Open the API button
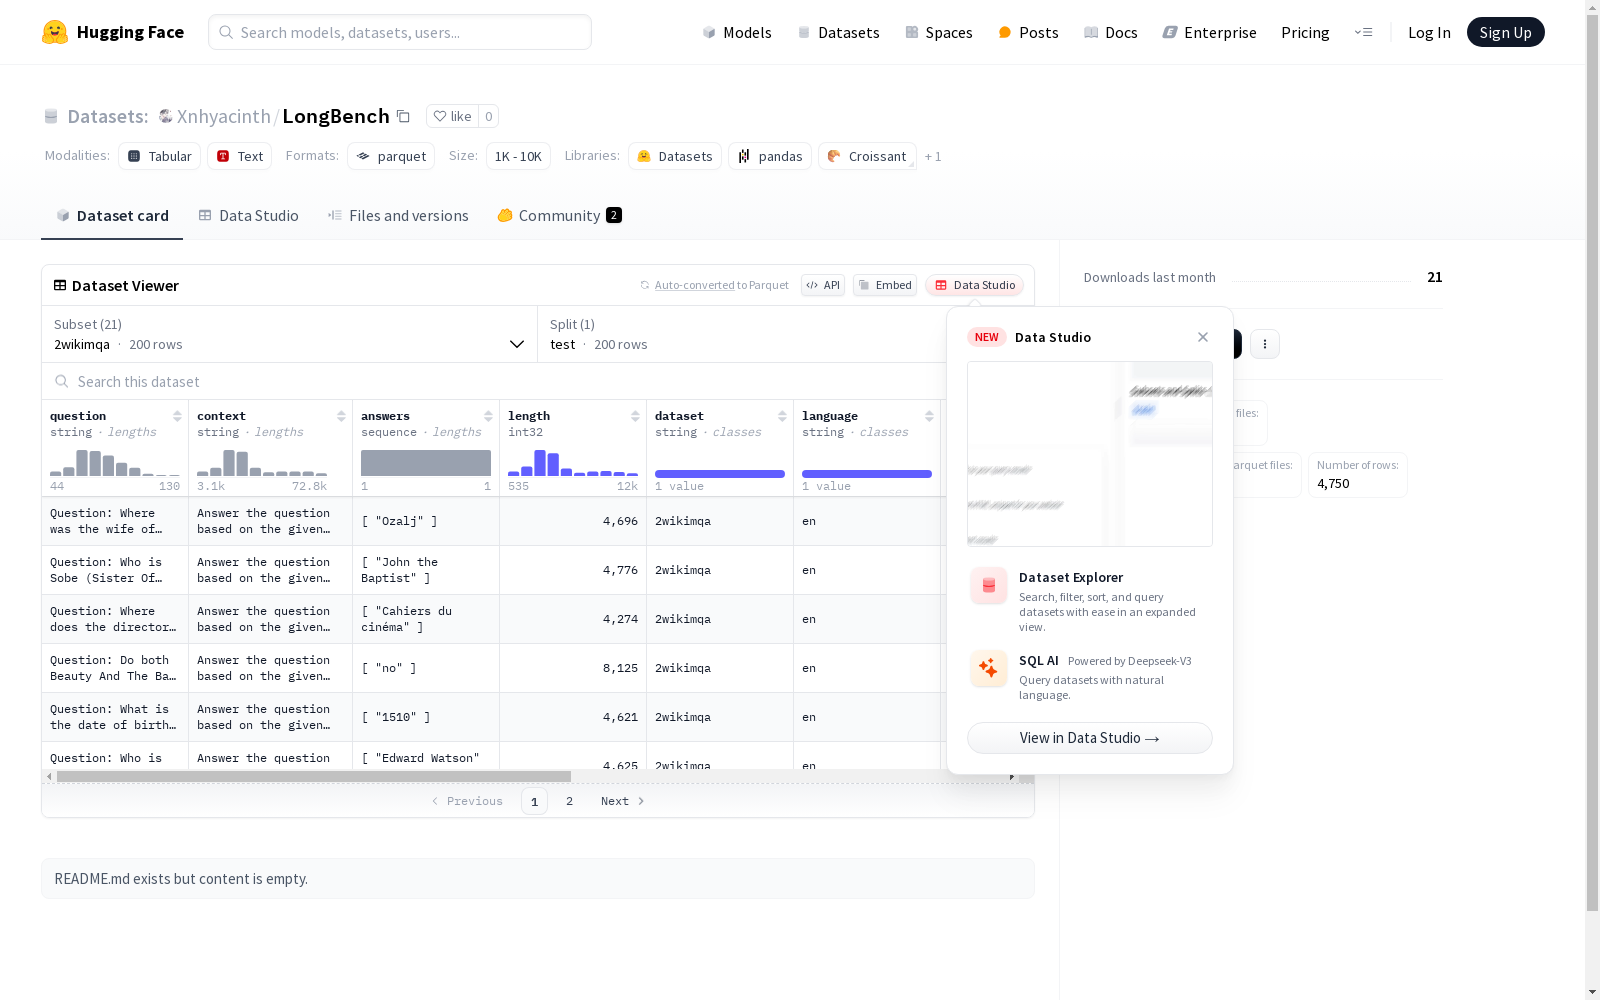Viewport: 1600px width, 1000px height. click(823, 285)
